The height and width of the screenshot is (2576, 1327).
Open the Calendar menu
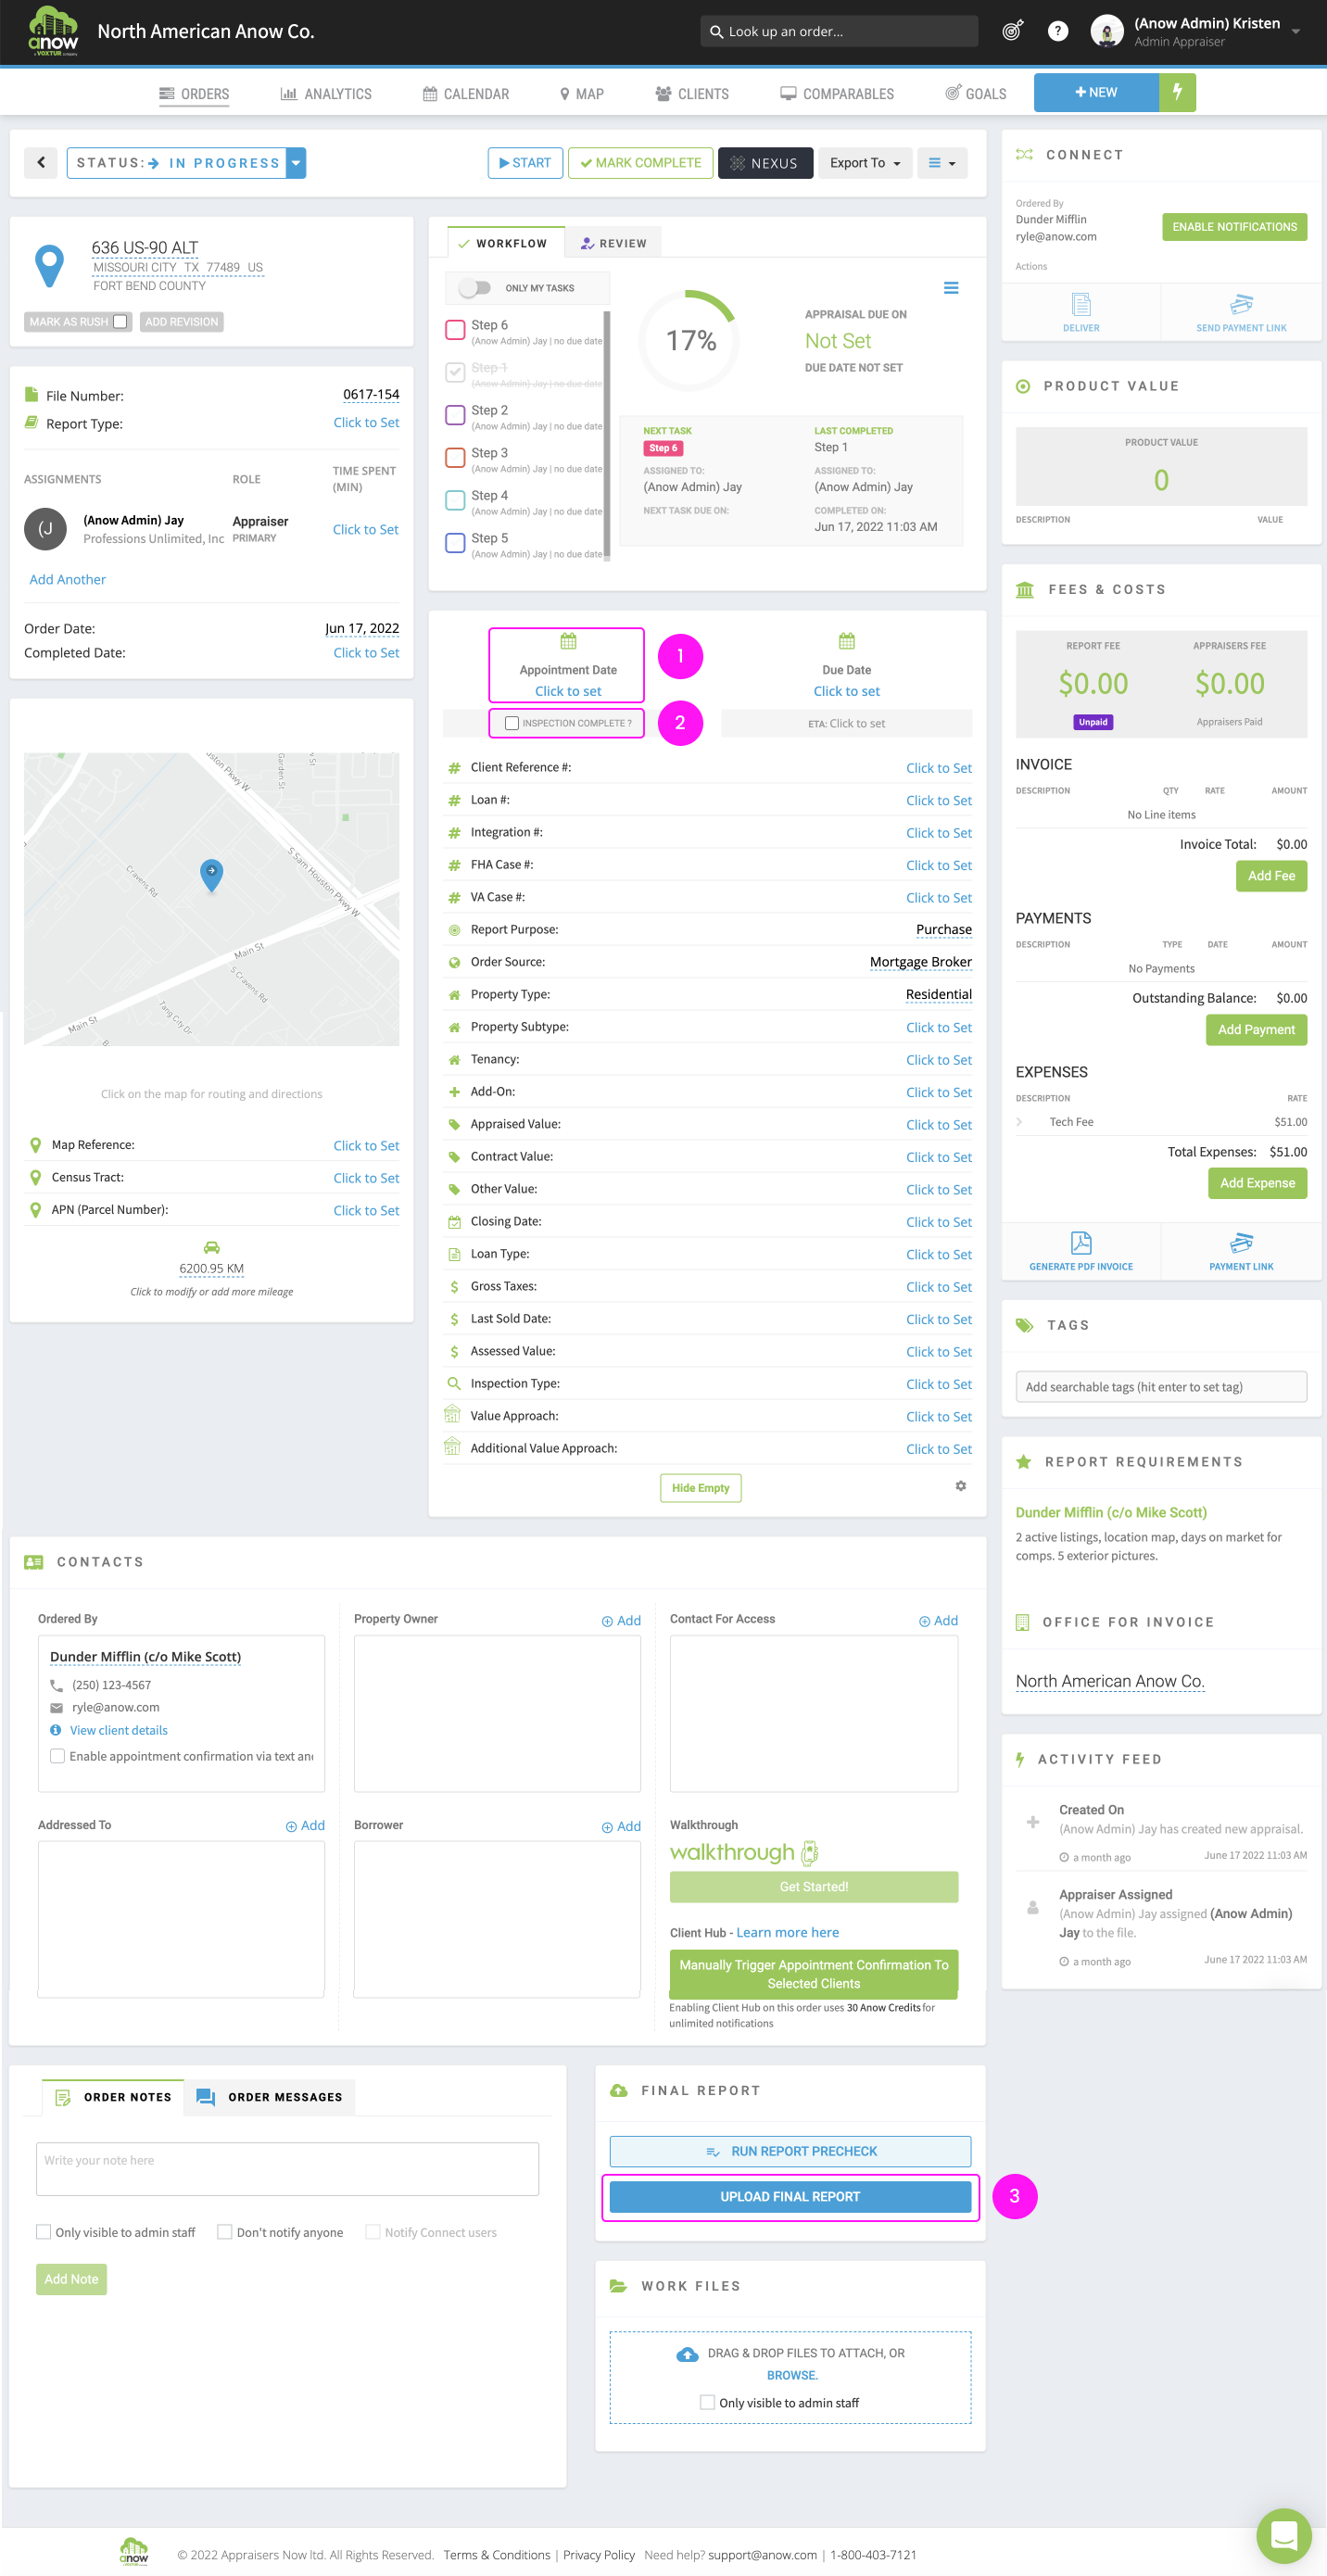click(466, 94)
